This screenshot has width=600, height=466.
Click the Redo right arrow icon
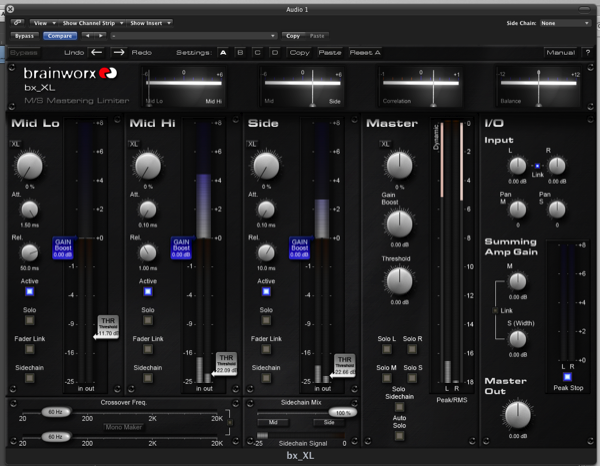click(119, 51)
